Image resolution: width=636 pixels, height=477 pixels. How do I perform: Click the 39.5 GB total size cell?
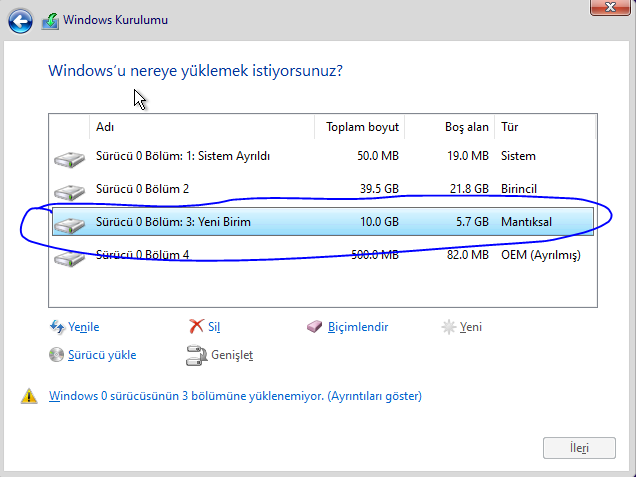pos(379,189)
